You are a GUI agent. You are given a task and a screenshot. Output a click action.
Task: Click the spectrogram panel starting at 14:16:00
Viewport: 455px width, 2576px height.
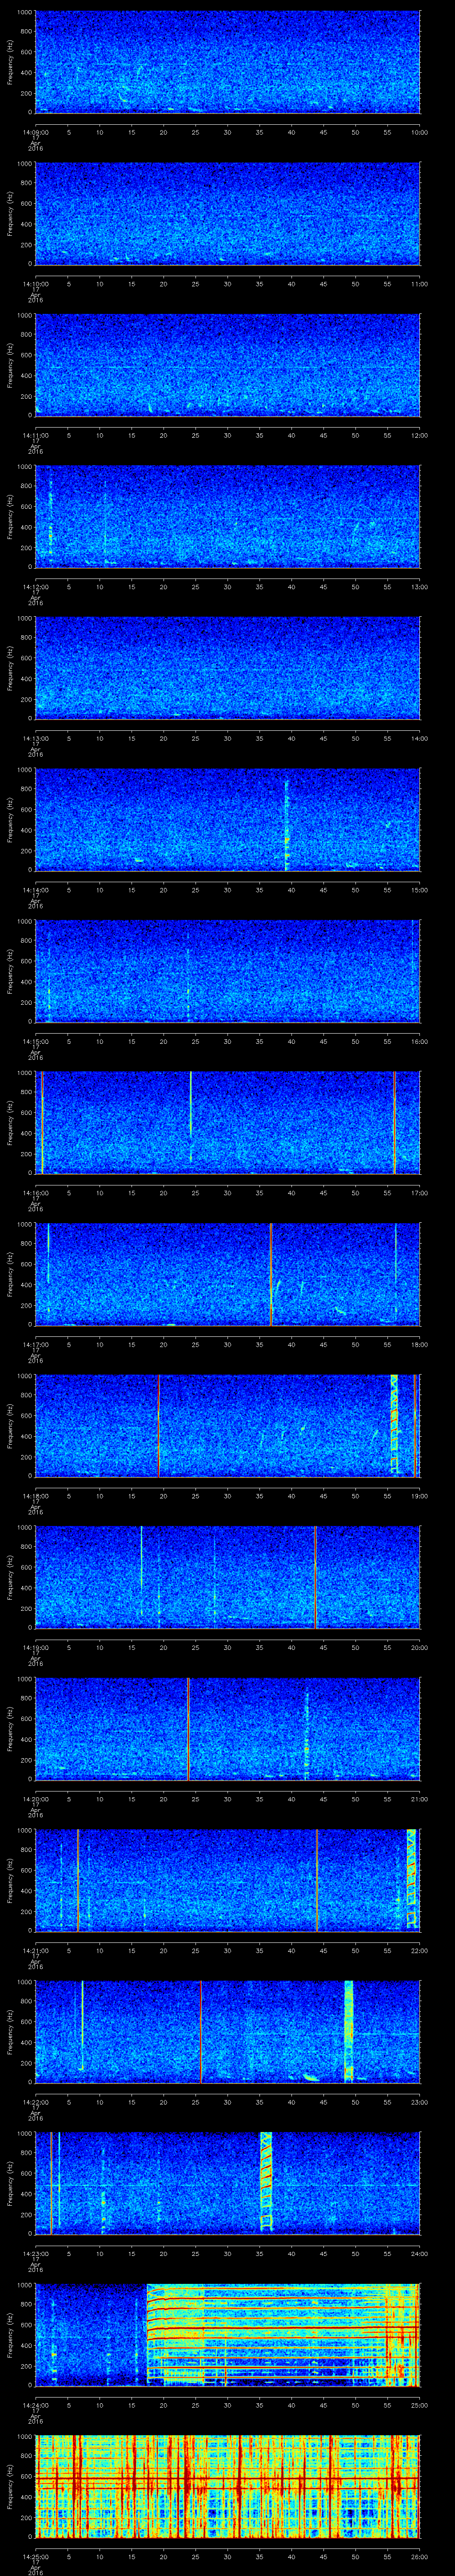[227, 1122]
